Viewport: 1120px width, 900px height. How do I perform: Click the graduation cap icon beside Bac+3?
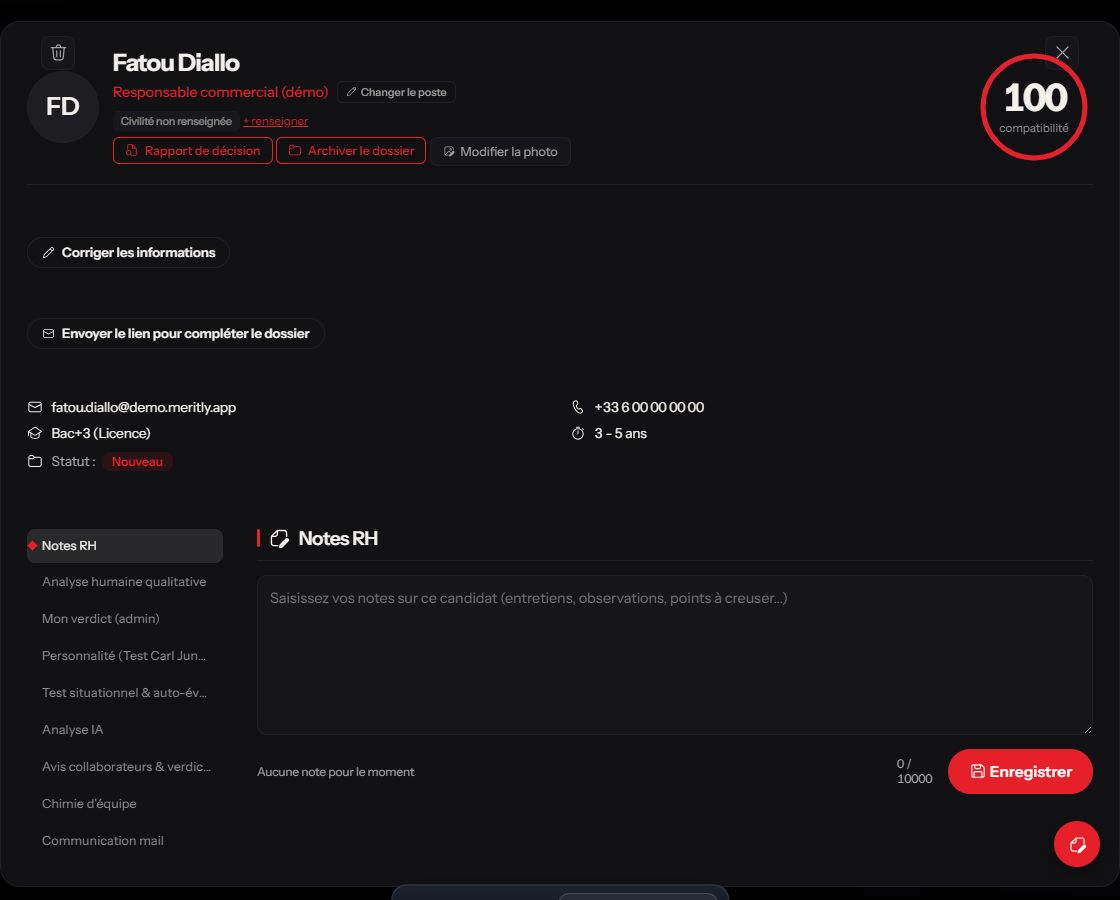(35, 434)
